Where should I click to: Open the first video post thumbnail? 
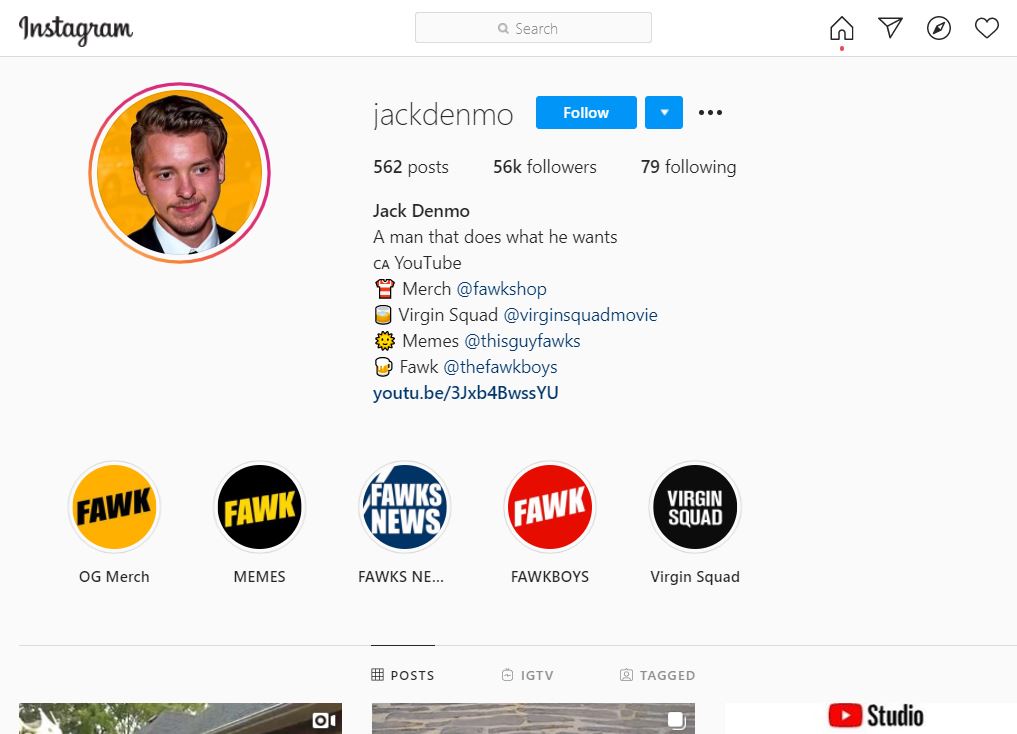[x=180, y=718]
